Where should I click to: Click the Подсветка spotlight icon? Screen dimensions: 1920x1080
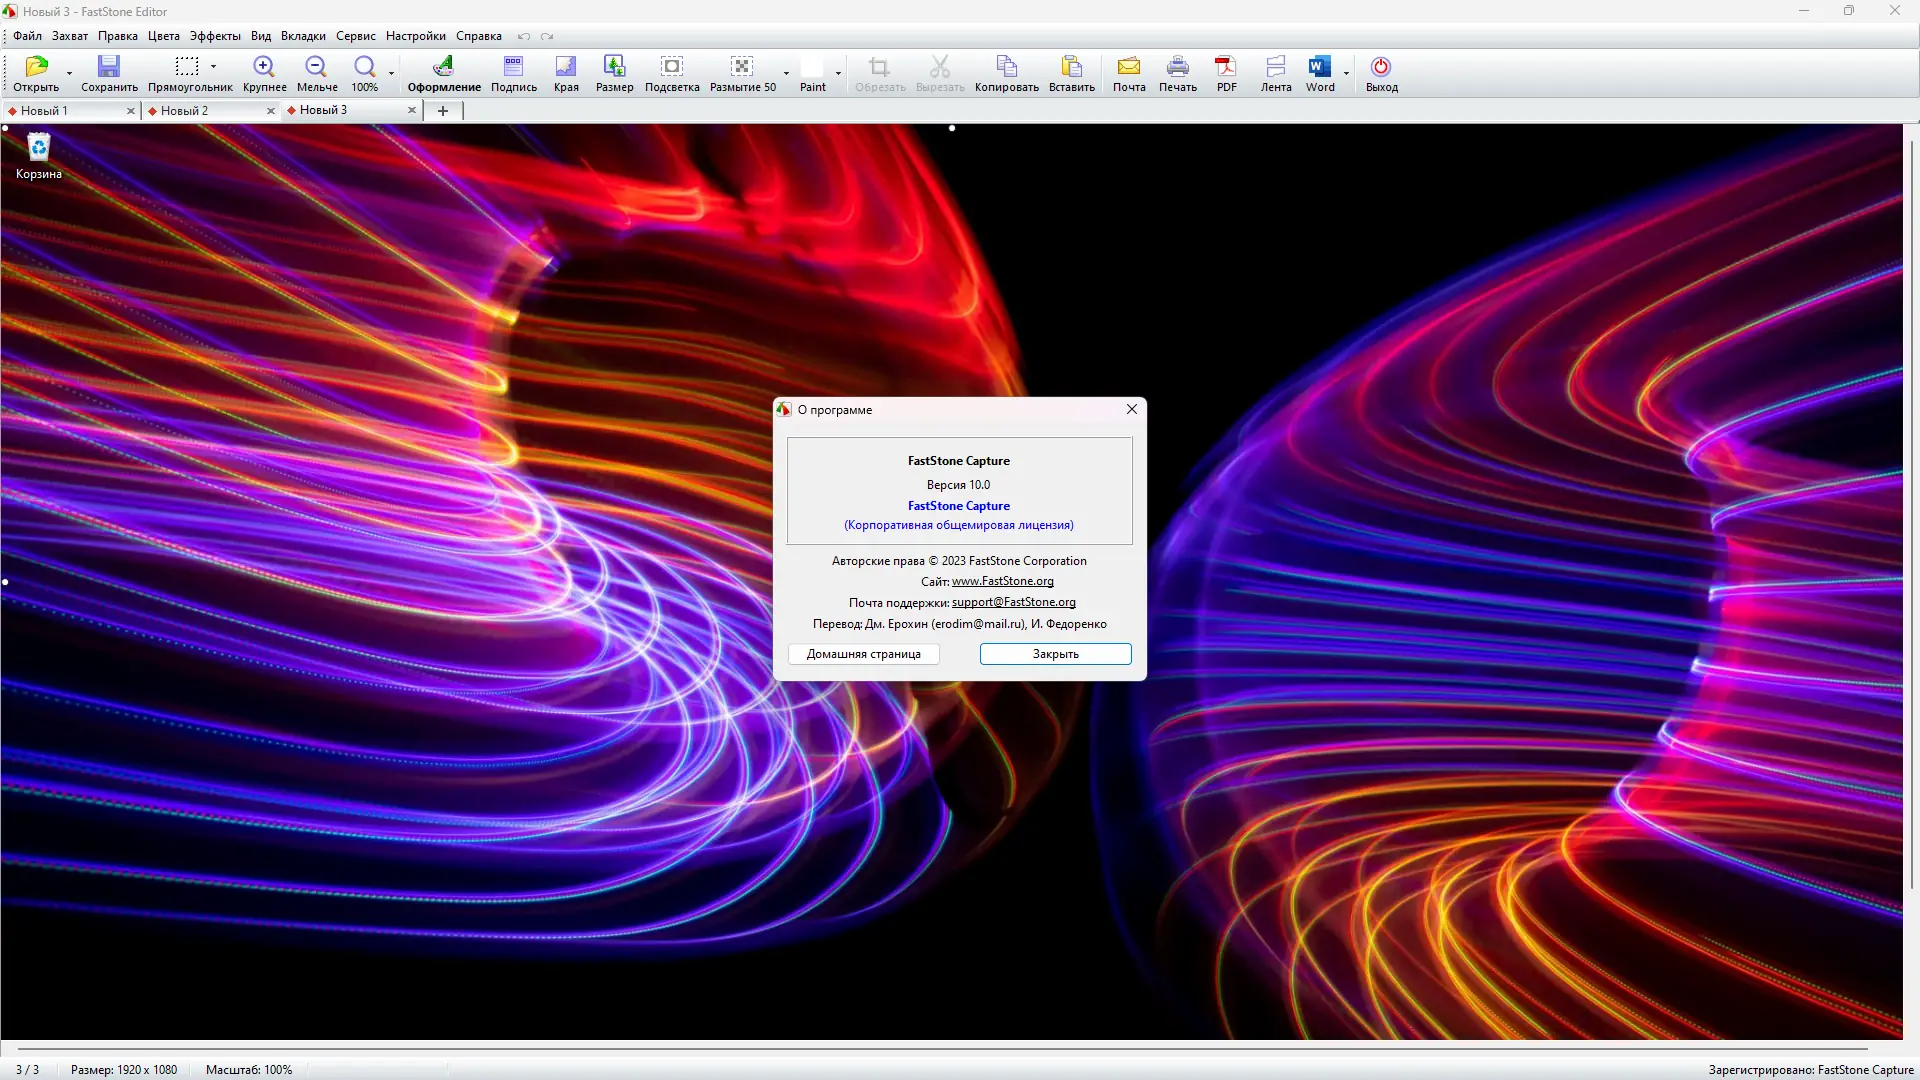(672, 67)
